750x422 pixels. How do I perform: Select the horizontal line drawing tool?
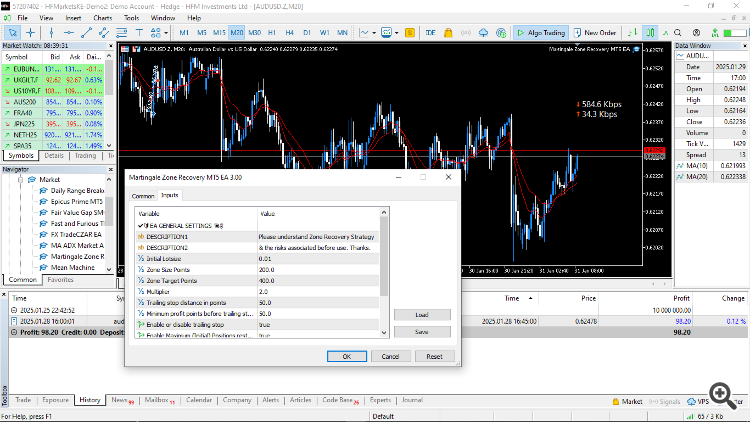click(69, 33)
